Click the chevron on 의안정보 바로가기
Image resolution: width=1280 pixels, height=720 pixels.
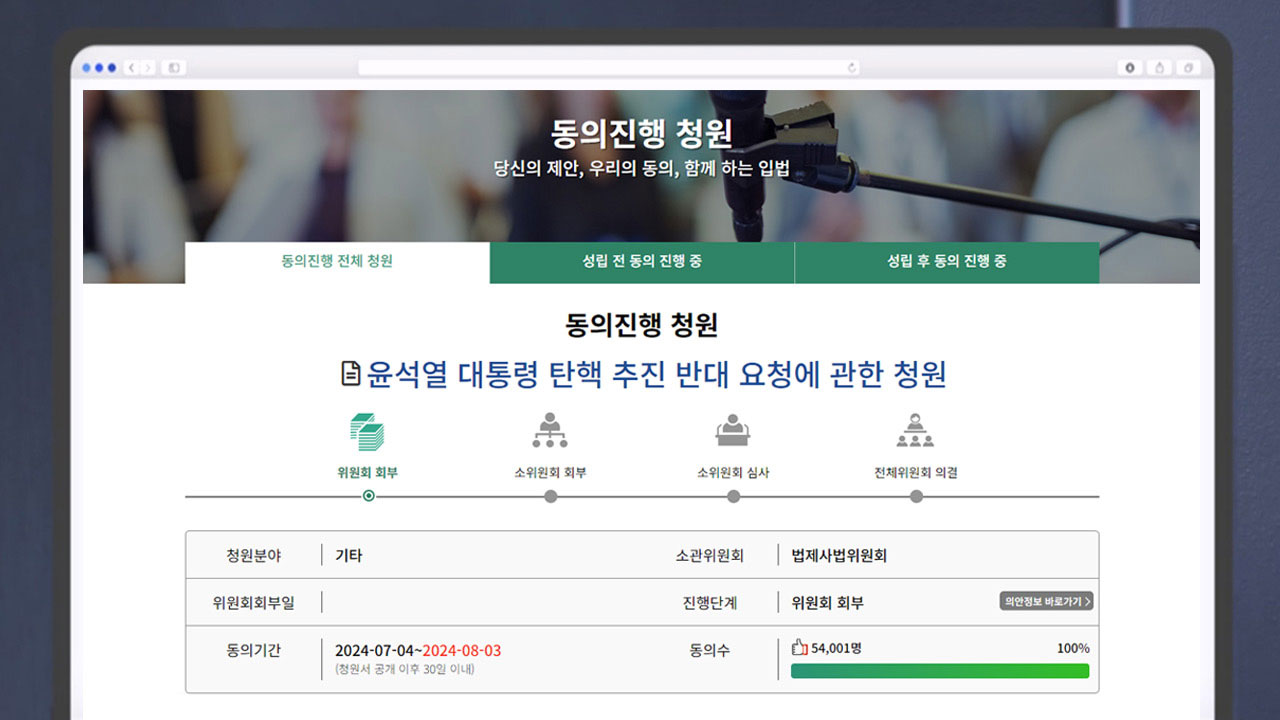1088,601
